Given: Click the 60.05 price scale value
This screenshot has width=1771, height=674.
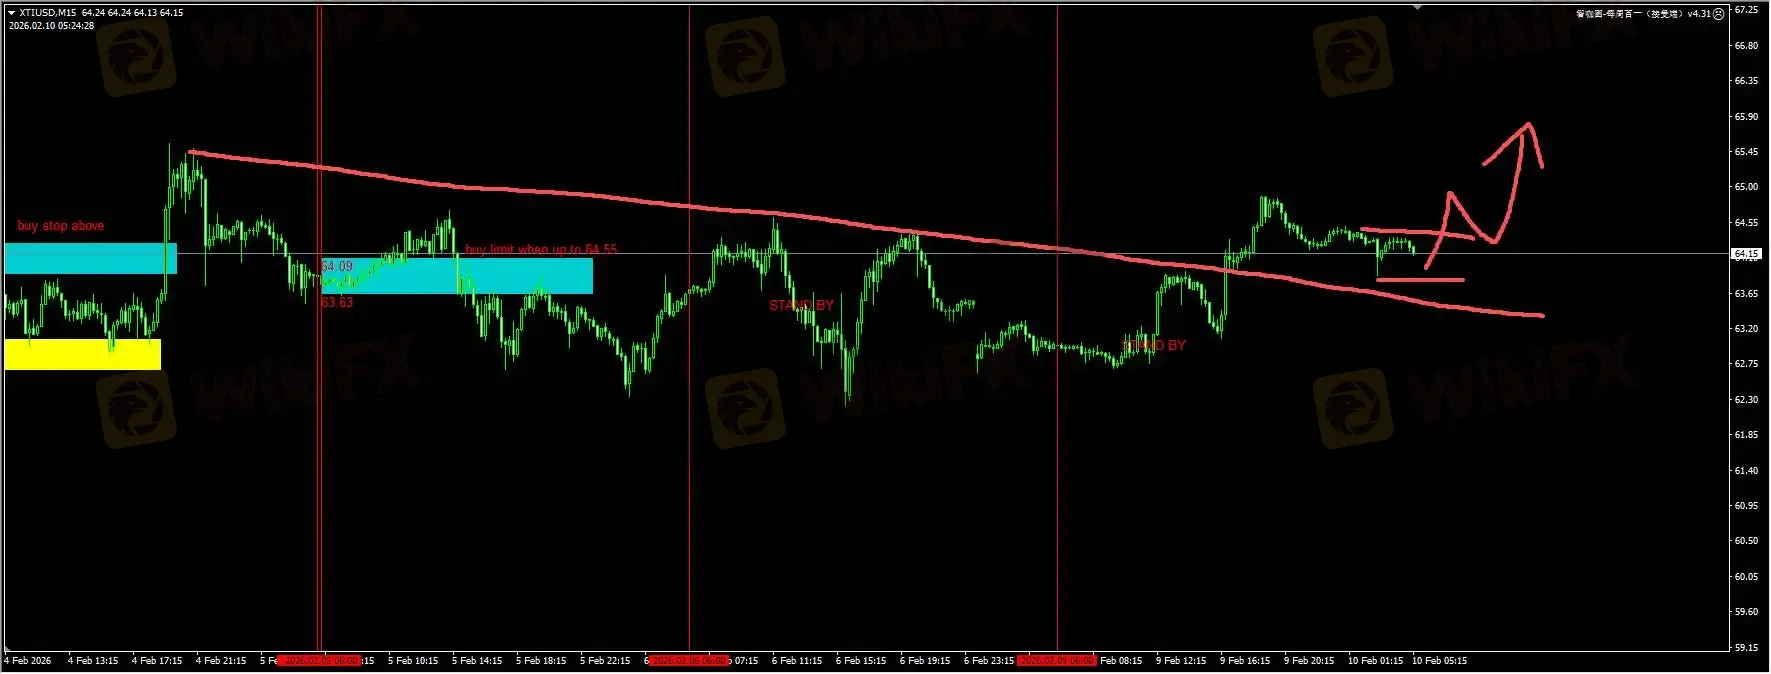Looking at the screenshot, I should coord(1746,577).
